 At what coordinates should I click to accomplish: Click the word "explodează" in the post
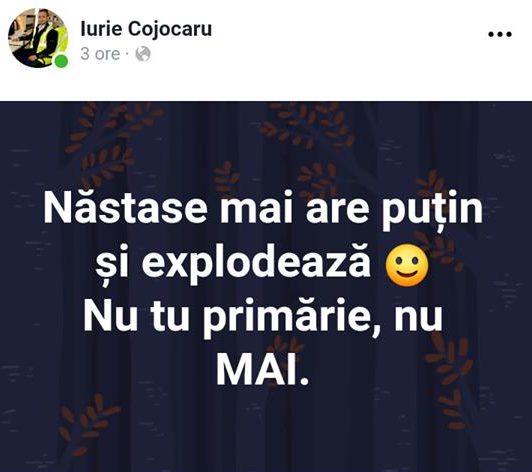(x=256, y=265)
